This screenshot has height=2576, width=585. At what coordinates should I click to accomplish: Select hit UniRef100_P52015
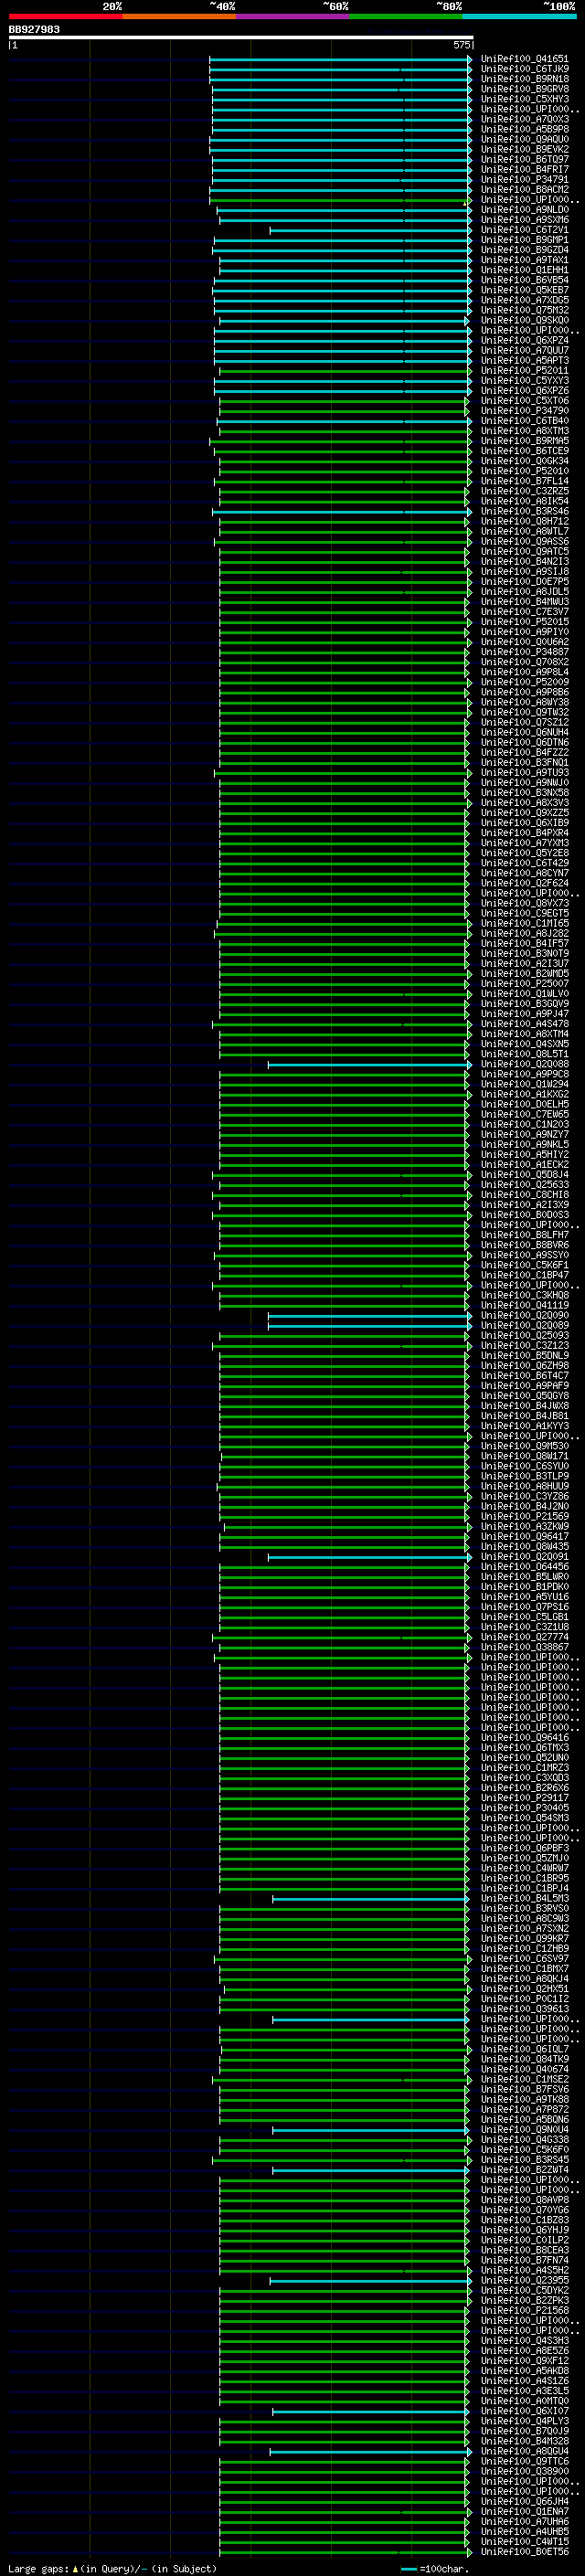[x=524, y=622]
